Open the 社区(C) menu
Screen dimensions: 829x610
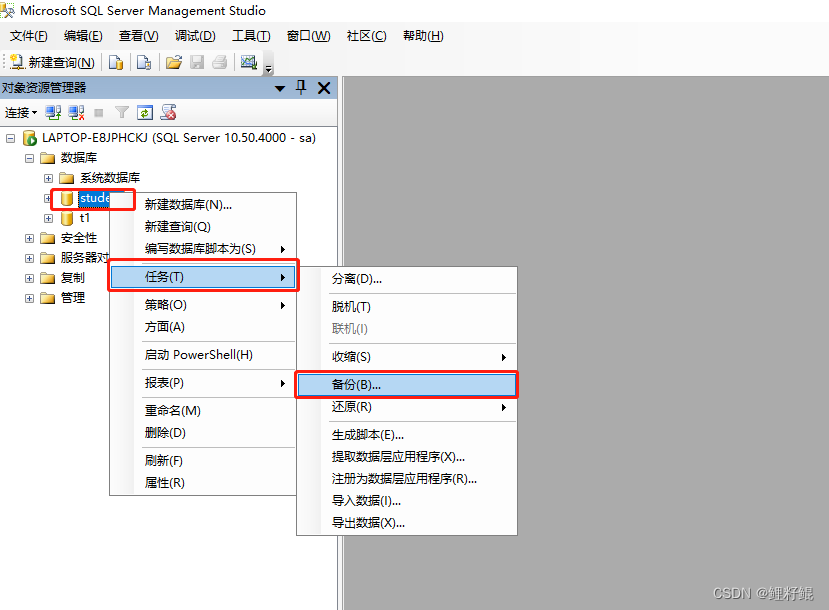click(366, 36)
